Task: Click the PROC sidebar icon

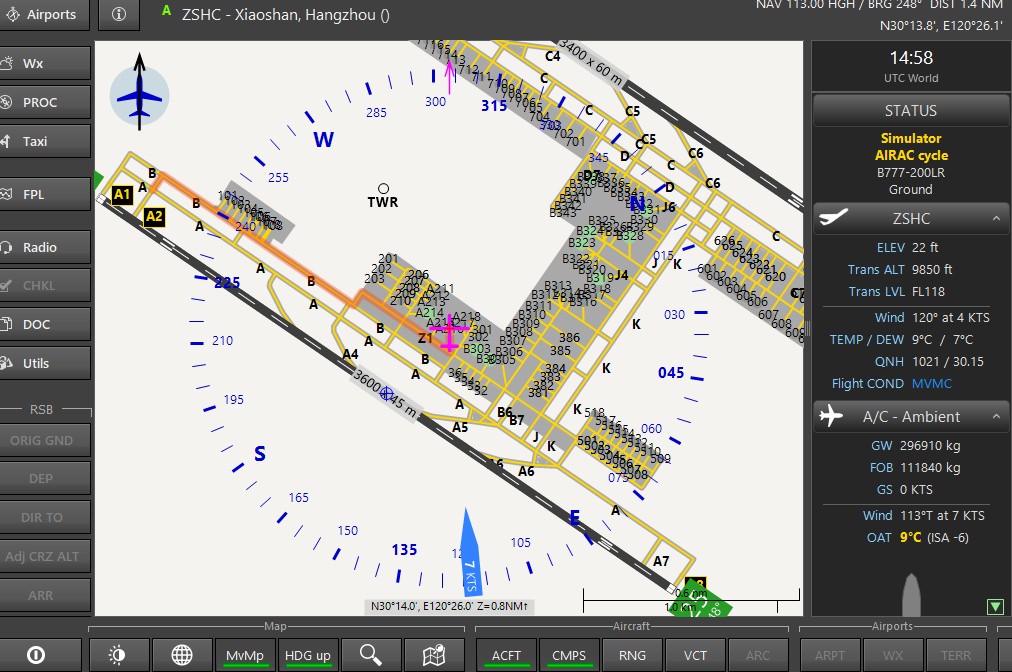Action: tap(6, 102)
